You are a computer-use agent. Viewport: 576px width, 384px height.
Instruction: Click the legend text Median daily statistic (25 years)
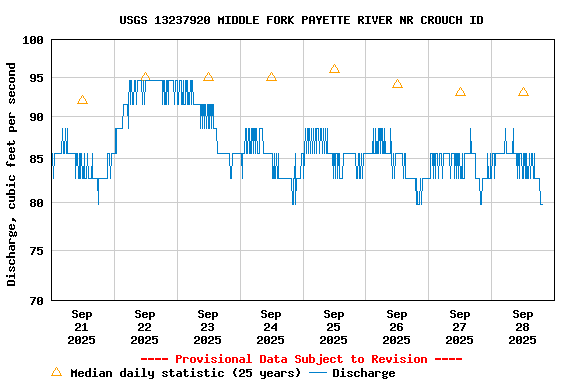(x=186, y=373)
